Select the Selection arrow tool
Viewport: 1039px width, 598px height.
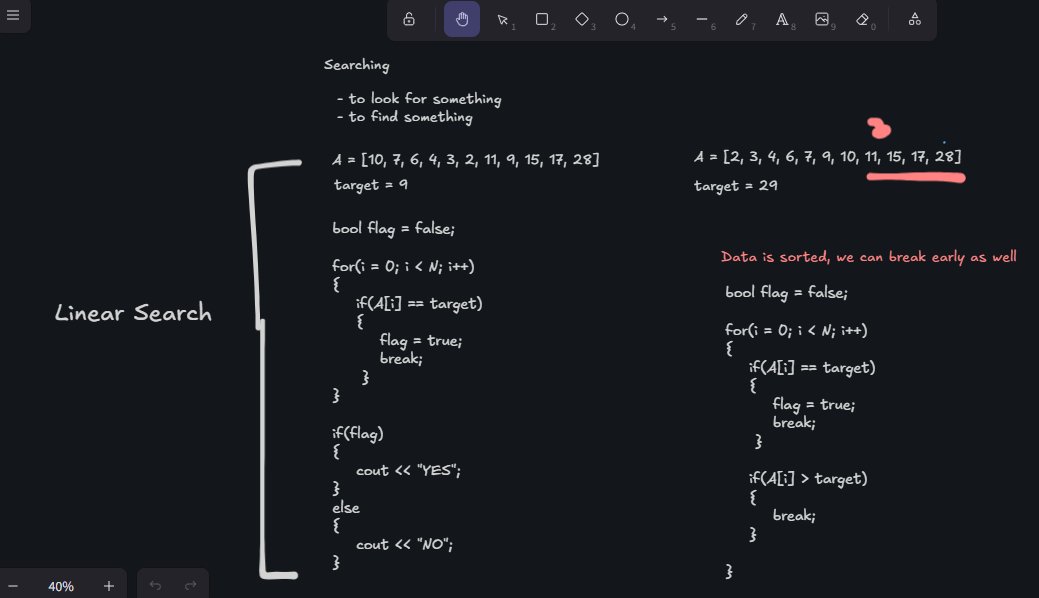(502, 19)
